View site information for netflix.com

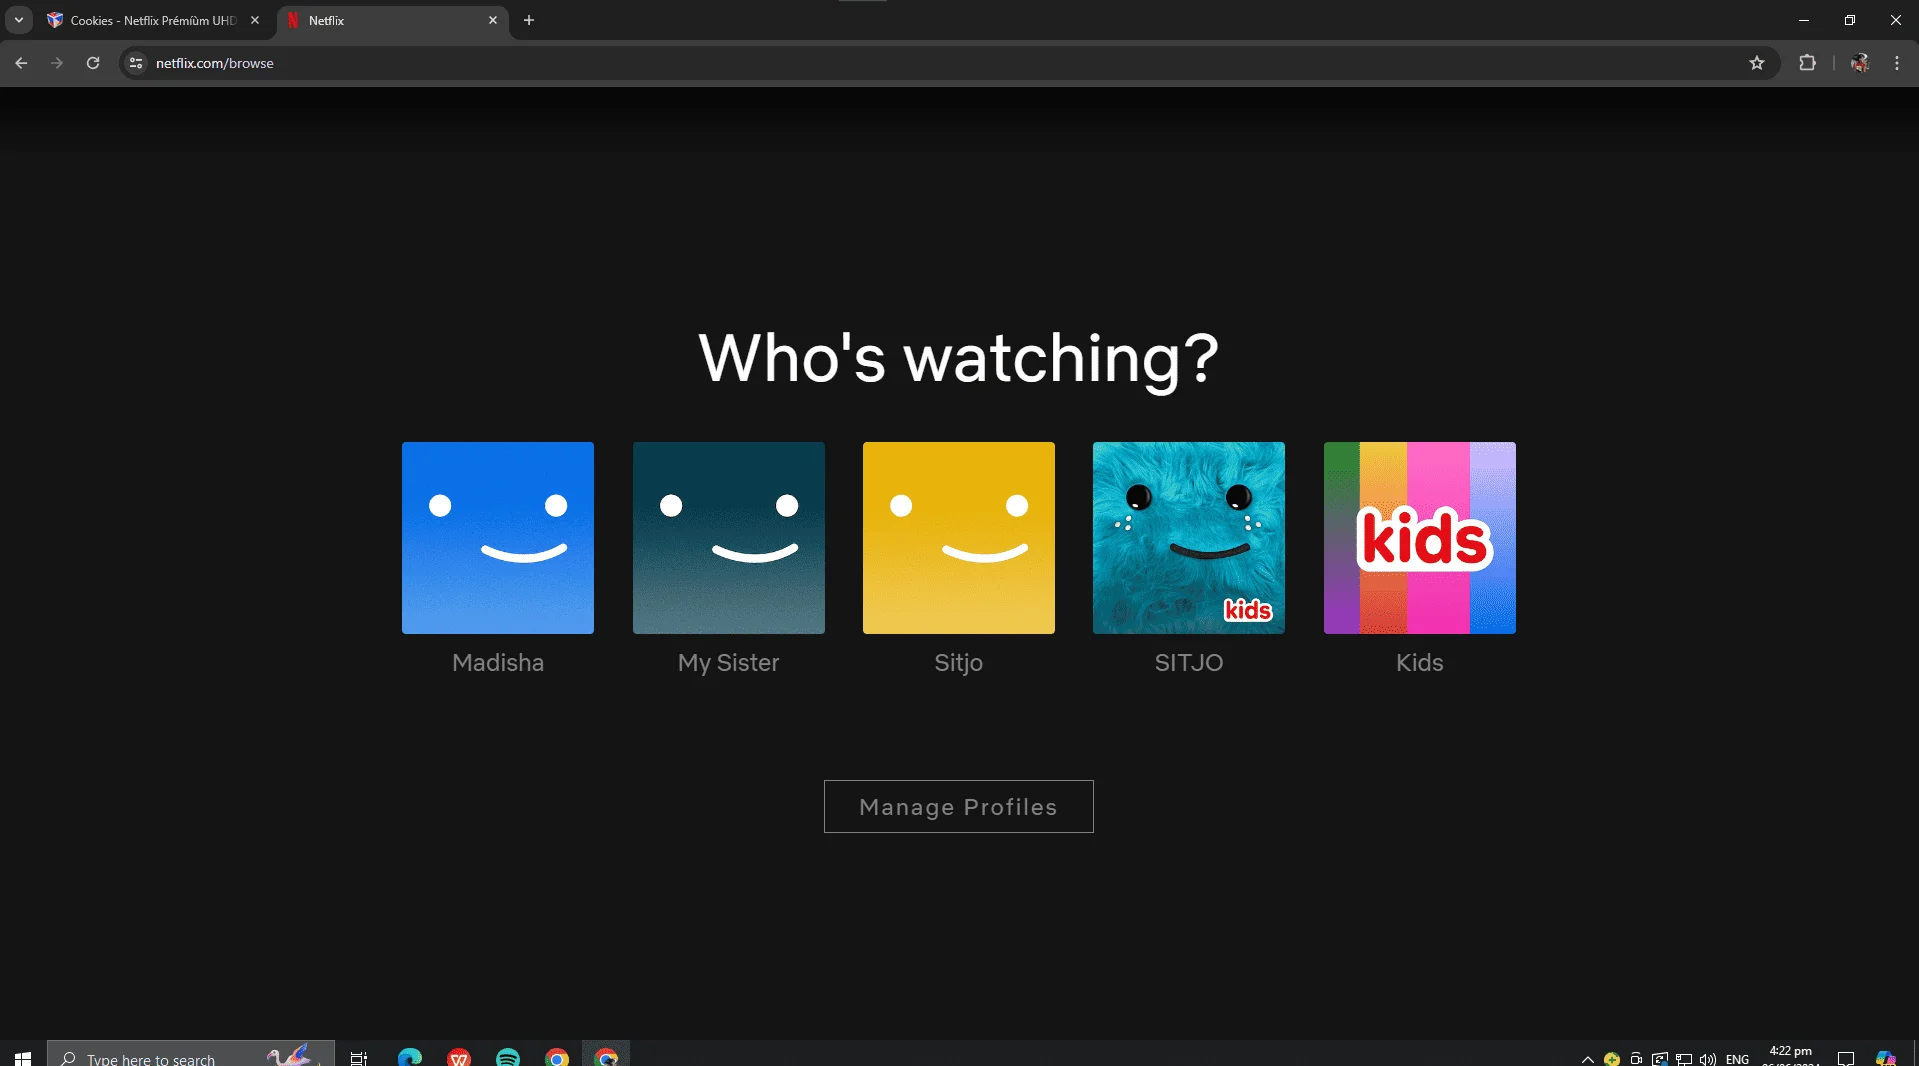point(136,63)
